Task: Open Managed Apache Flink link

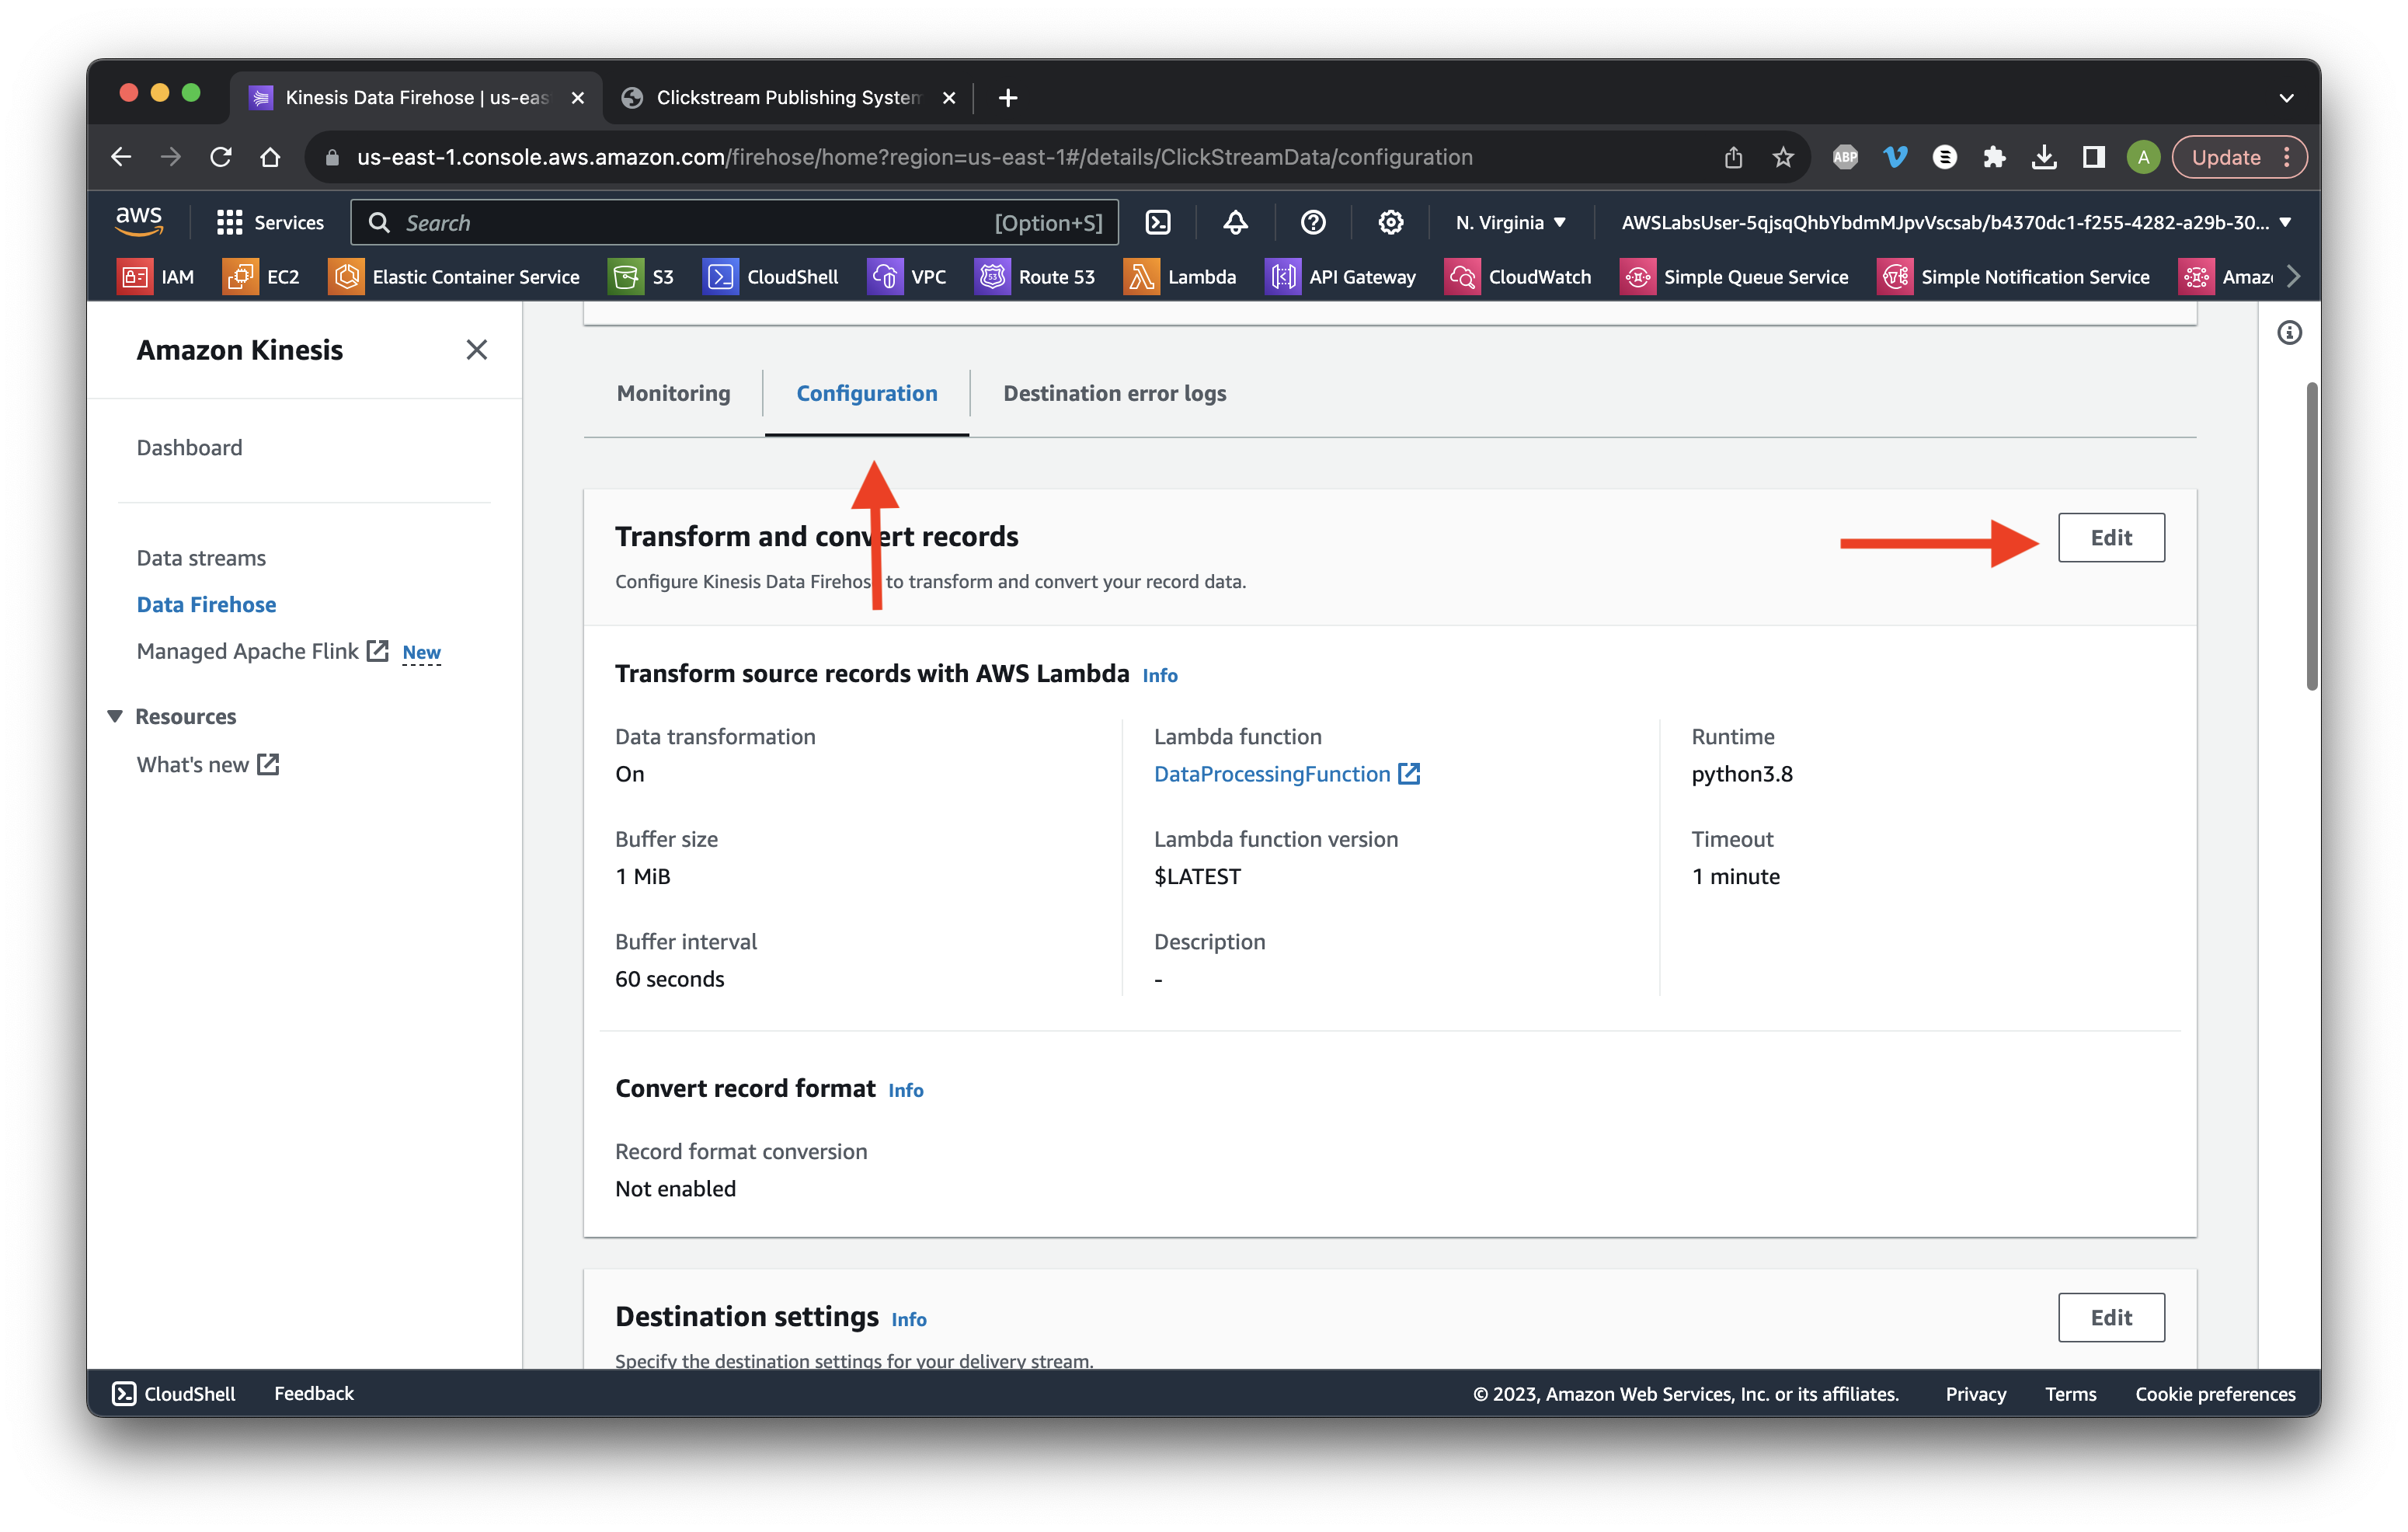Action: point(262,651)
